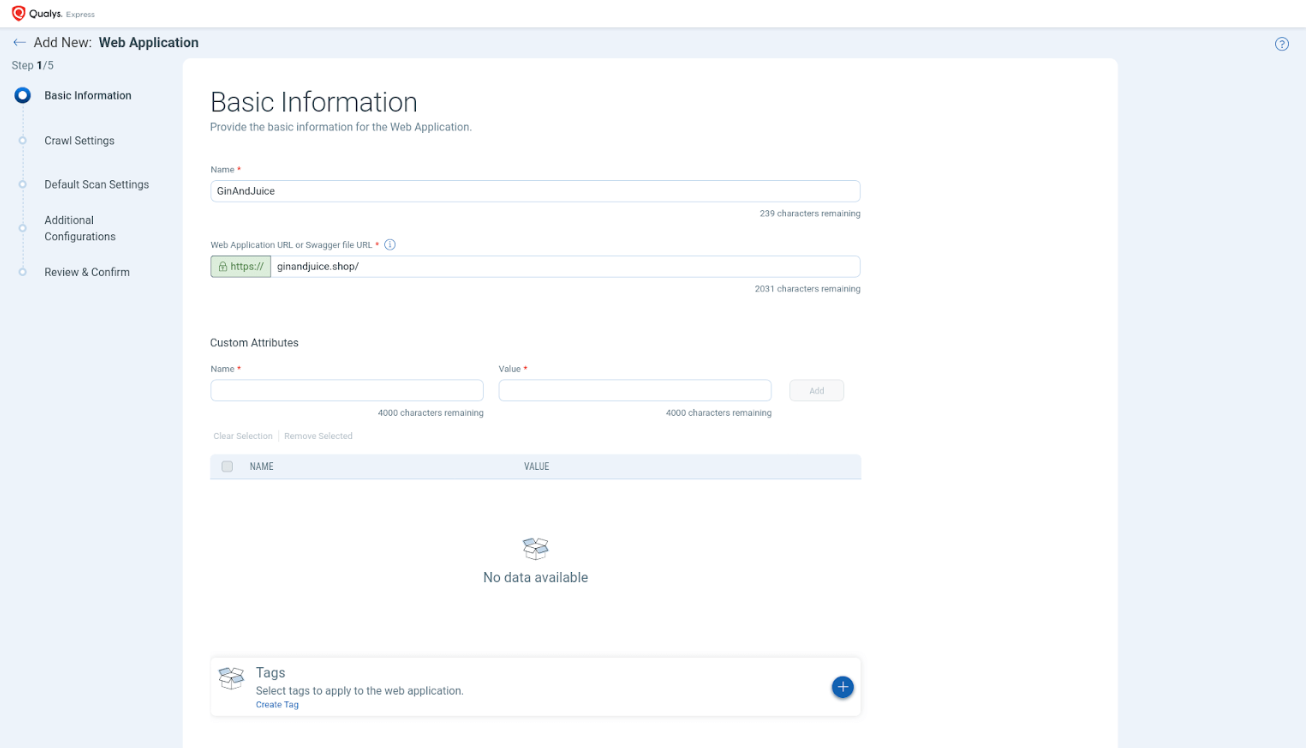
Task: Click the Custom Attributes heading
Action: [254, 342]
